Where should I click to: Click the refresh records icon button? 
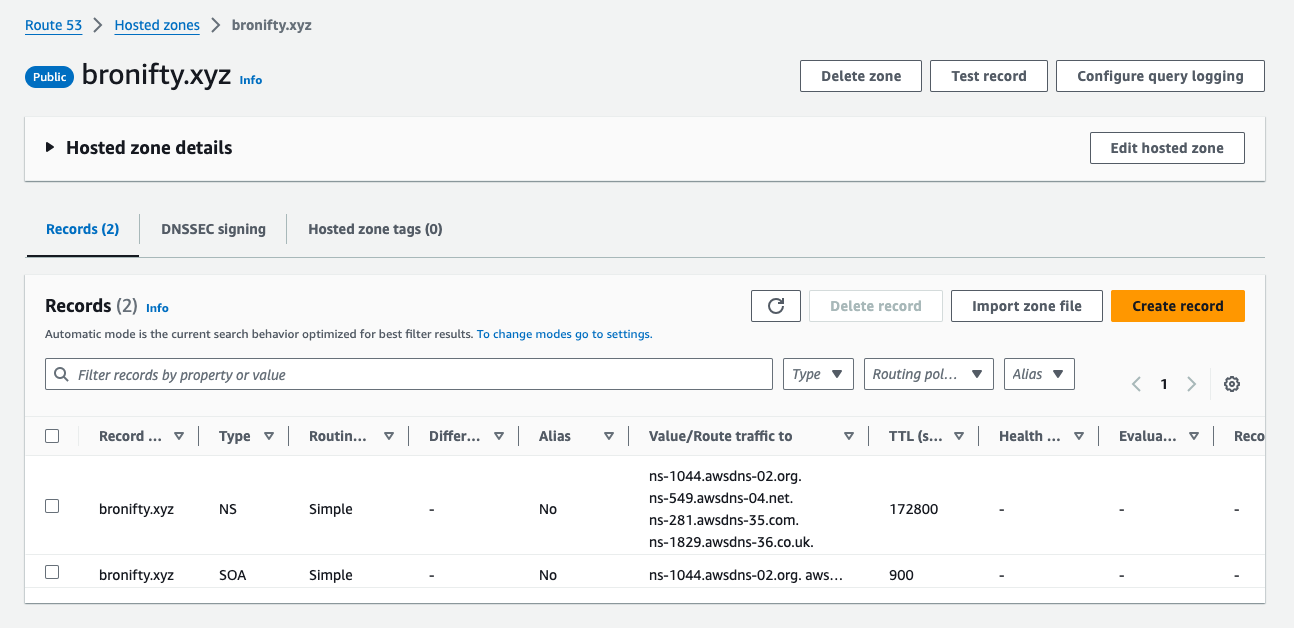click(x=775, y=306)
